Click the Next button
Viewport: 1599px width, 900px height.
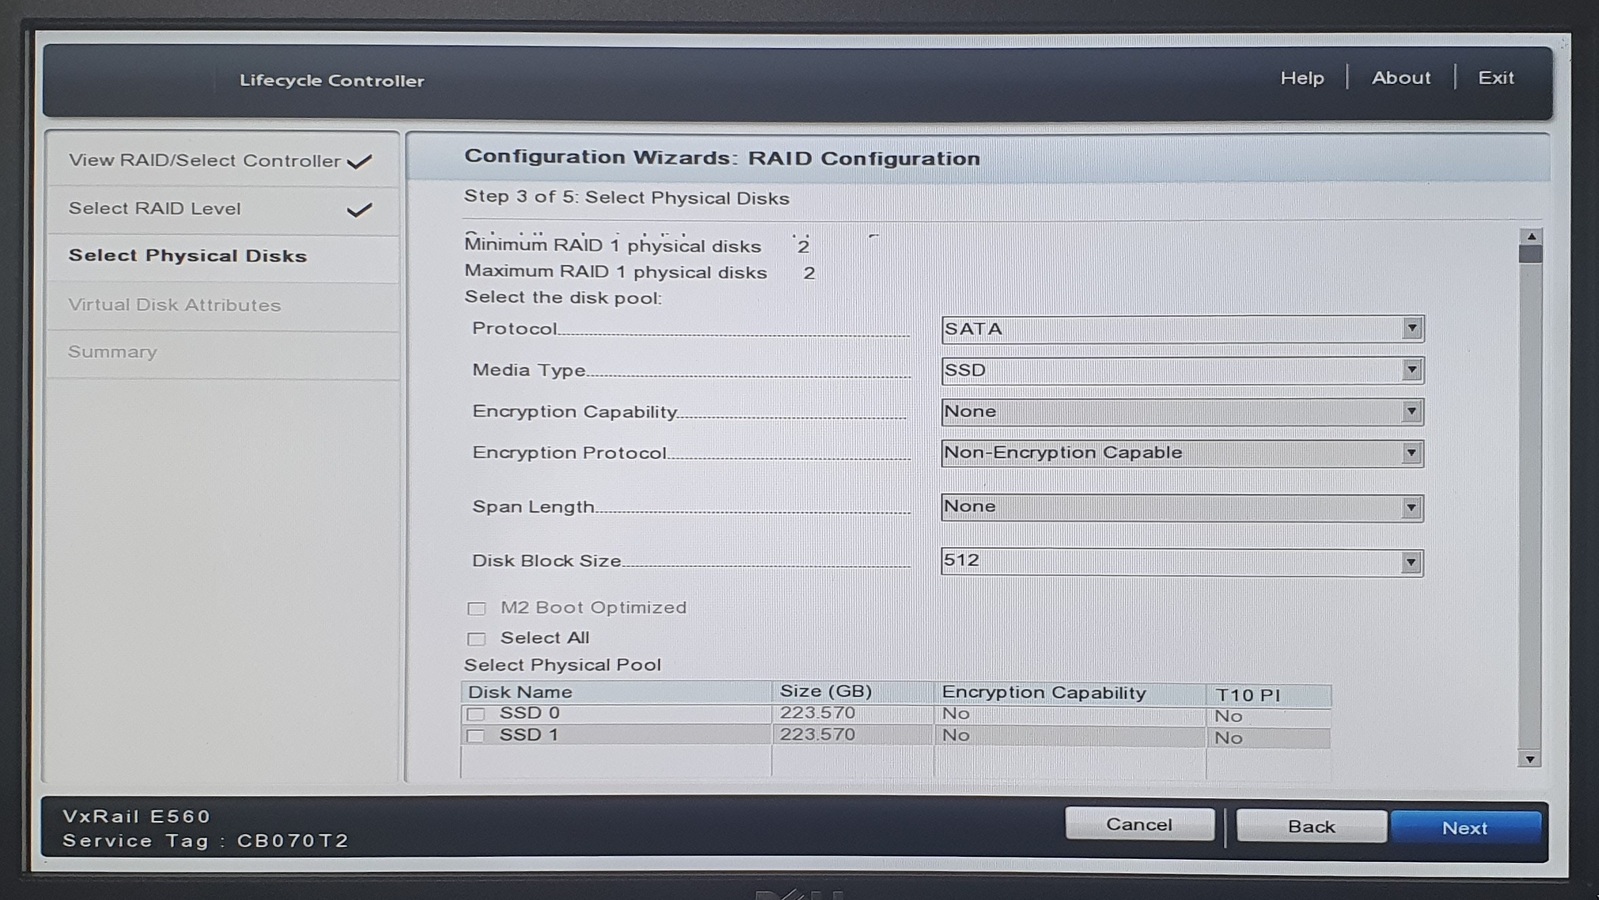coord(1465,827)
